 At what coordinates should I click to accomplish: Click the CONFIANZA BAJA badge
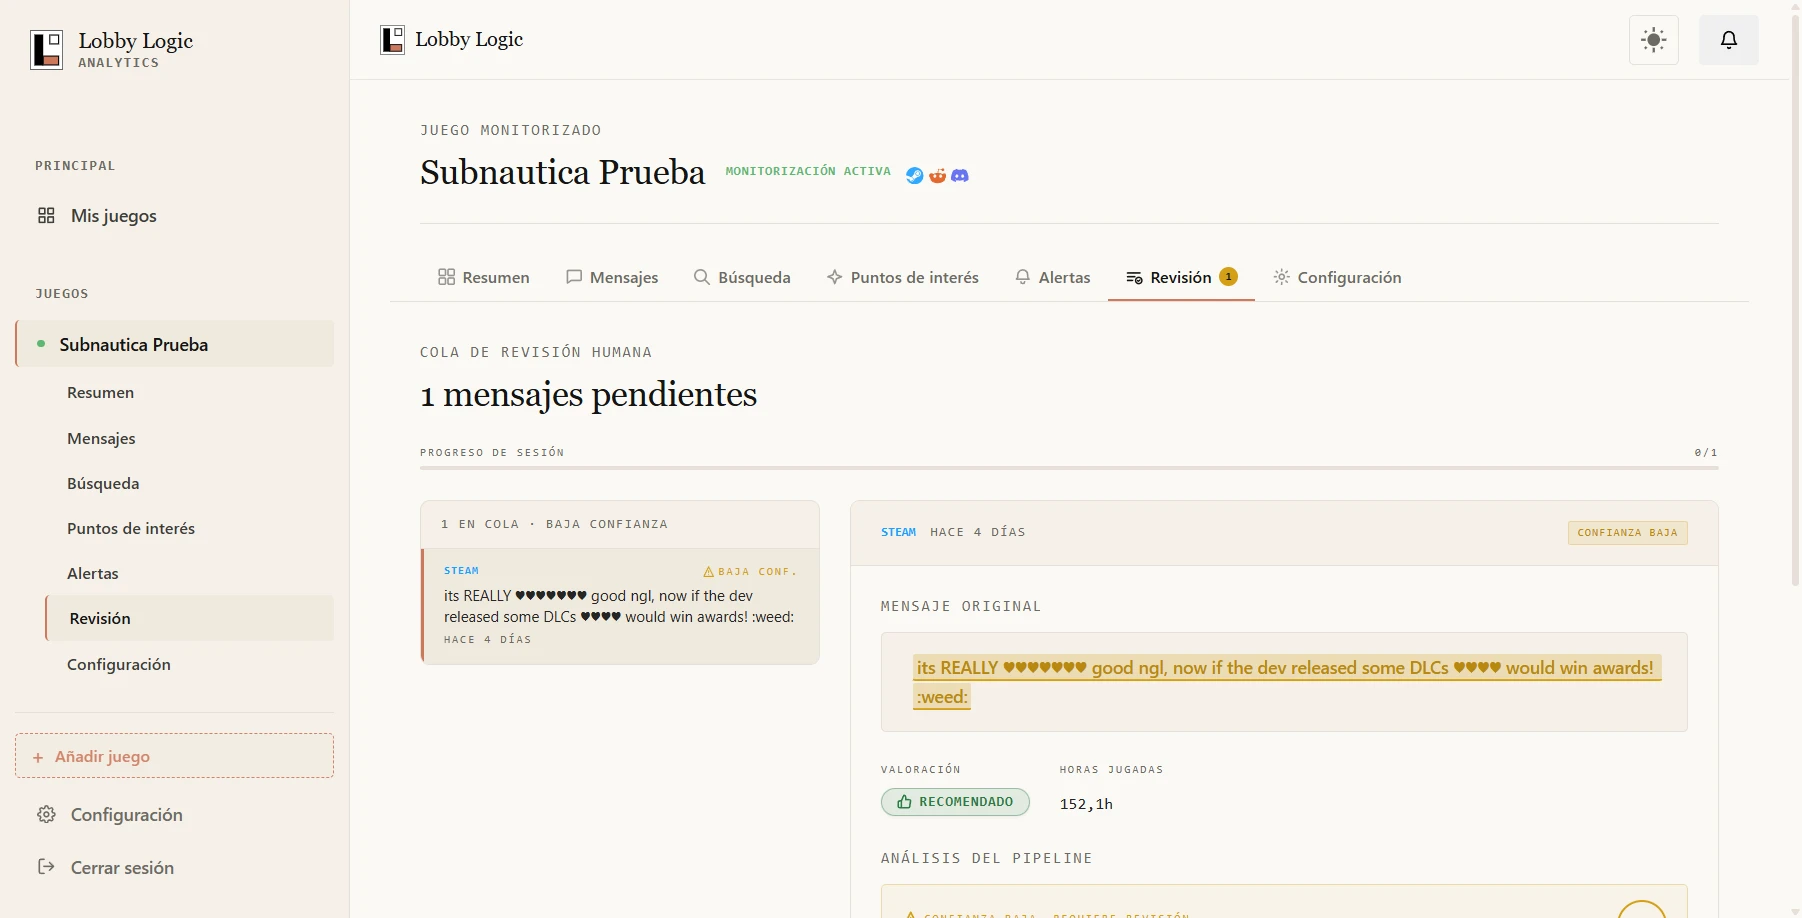tap(1627, 533)
